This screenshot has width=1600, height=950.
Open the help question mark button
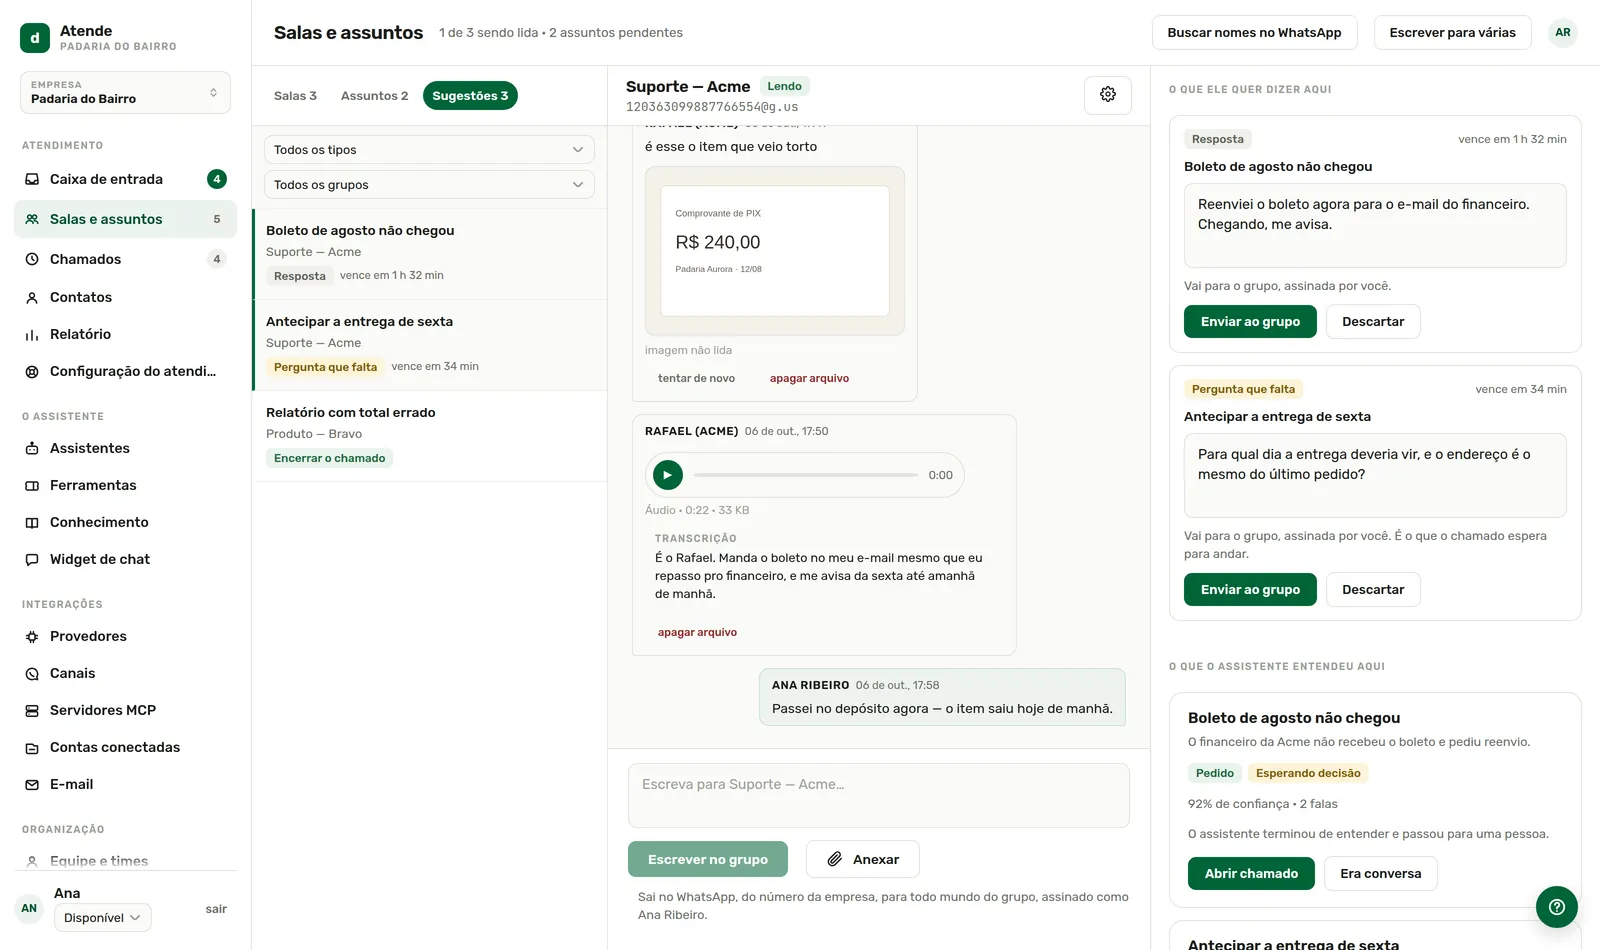pyautogui.click(x=1557, y=907)
